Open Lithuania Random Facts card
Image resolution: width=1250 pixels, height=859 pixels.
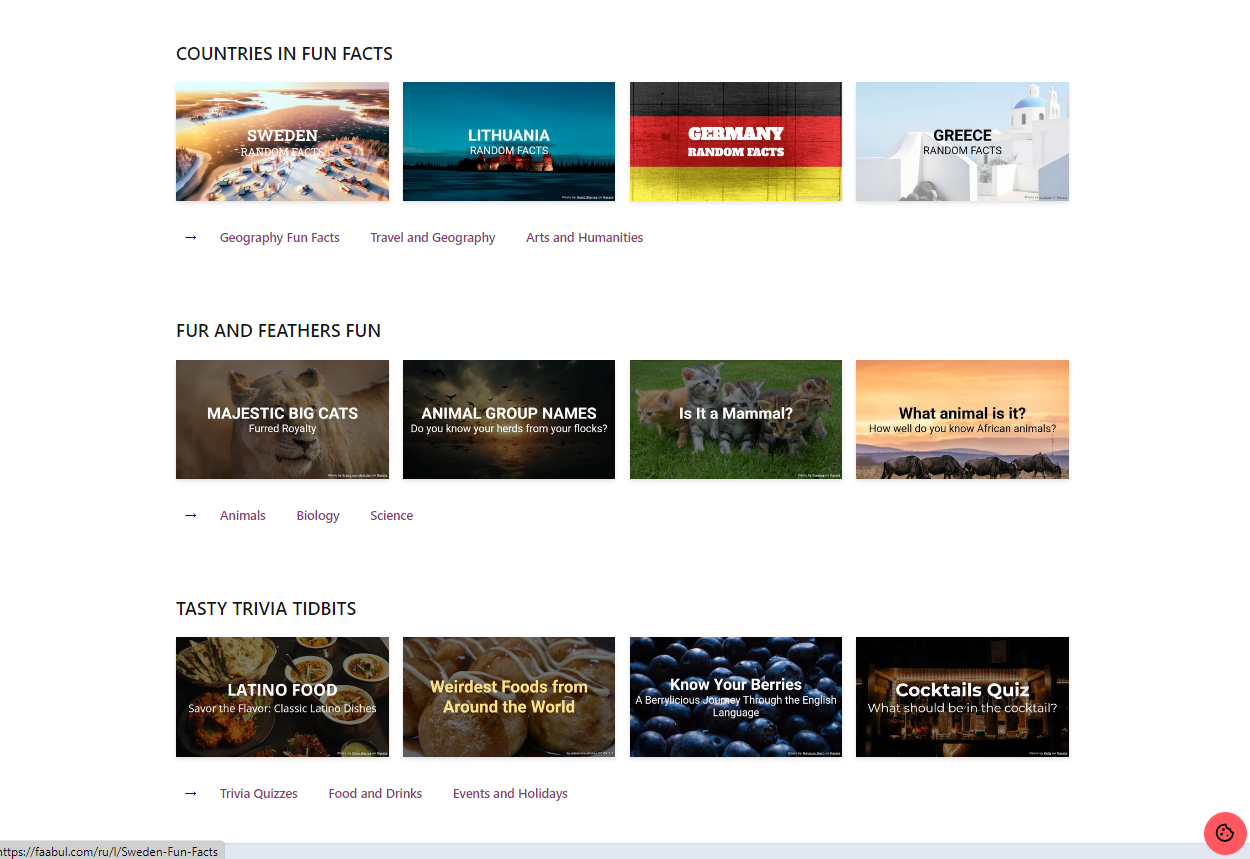[x=509, y=142]
